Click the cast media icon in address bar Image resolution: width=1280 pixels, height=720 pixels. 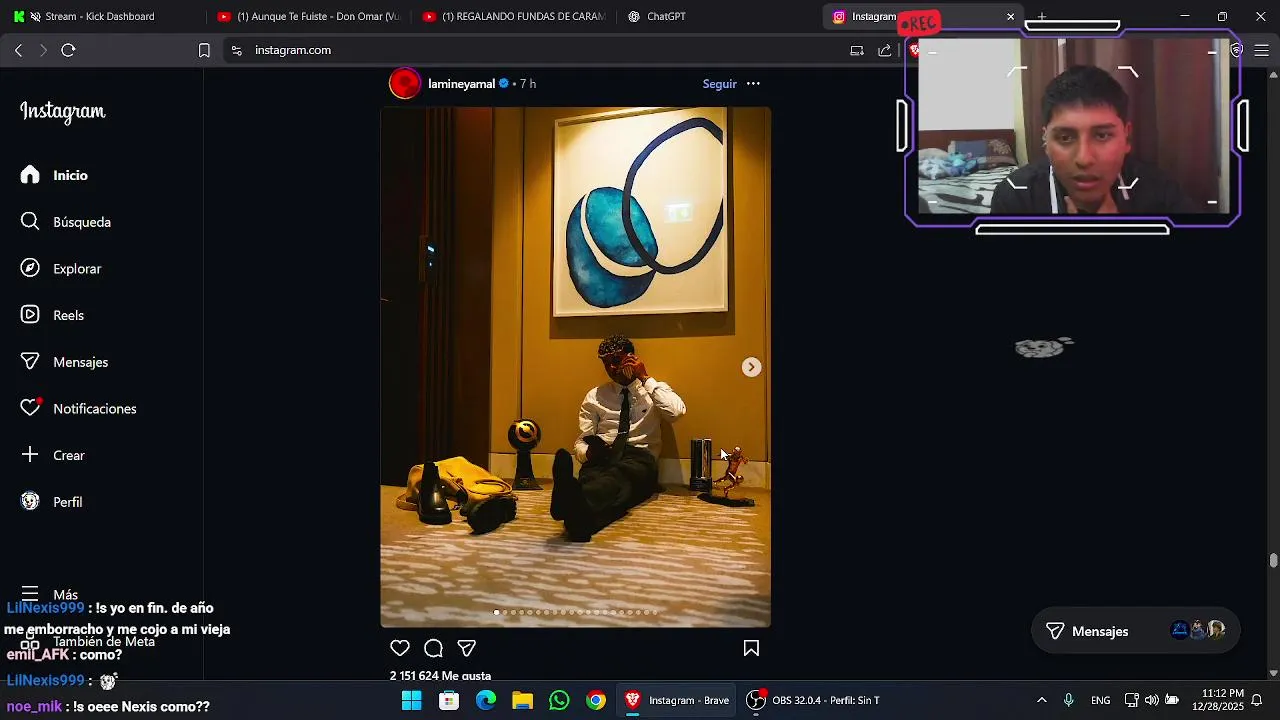click(857, 50)
